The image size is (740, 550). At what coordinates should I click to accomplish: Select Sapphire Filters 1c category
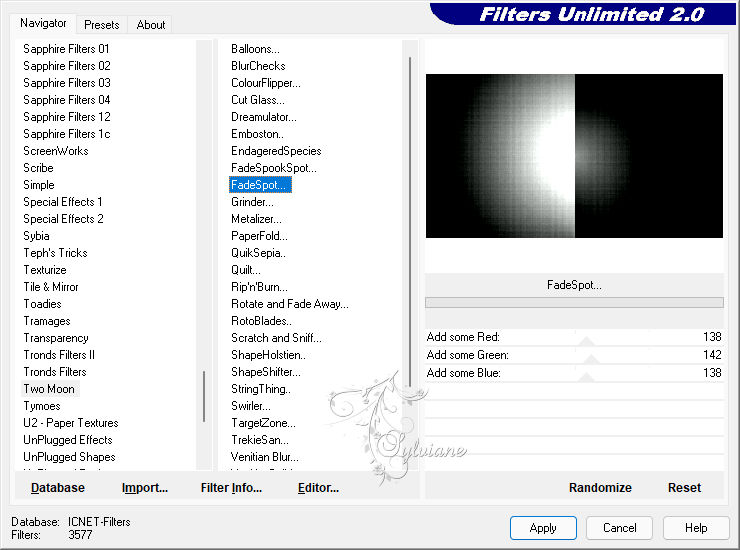67,134
